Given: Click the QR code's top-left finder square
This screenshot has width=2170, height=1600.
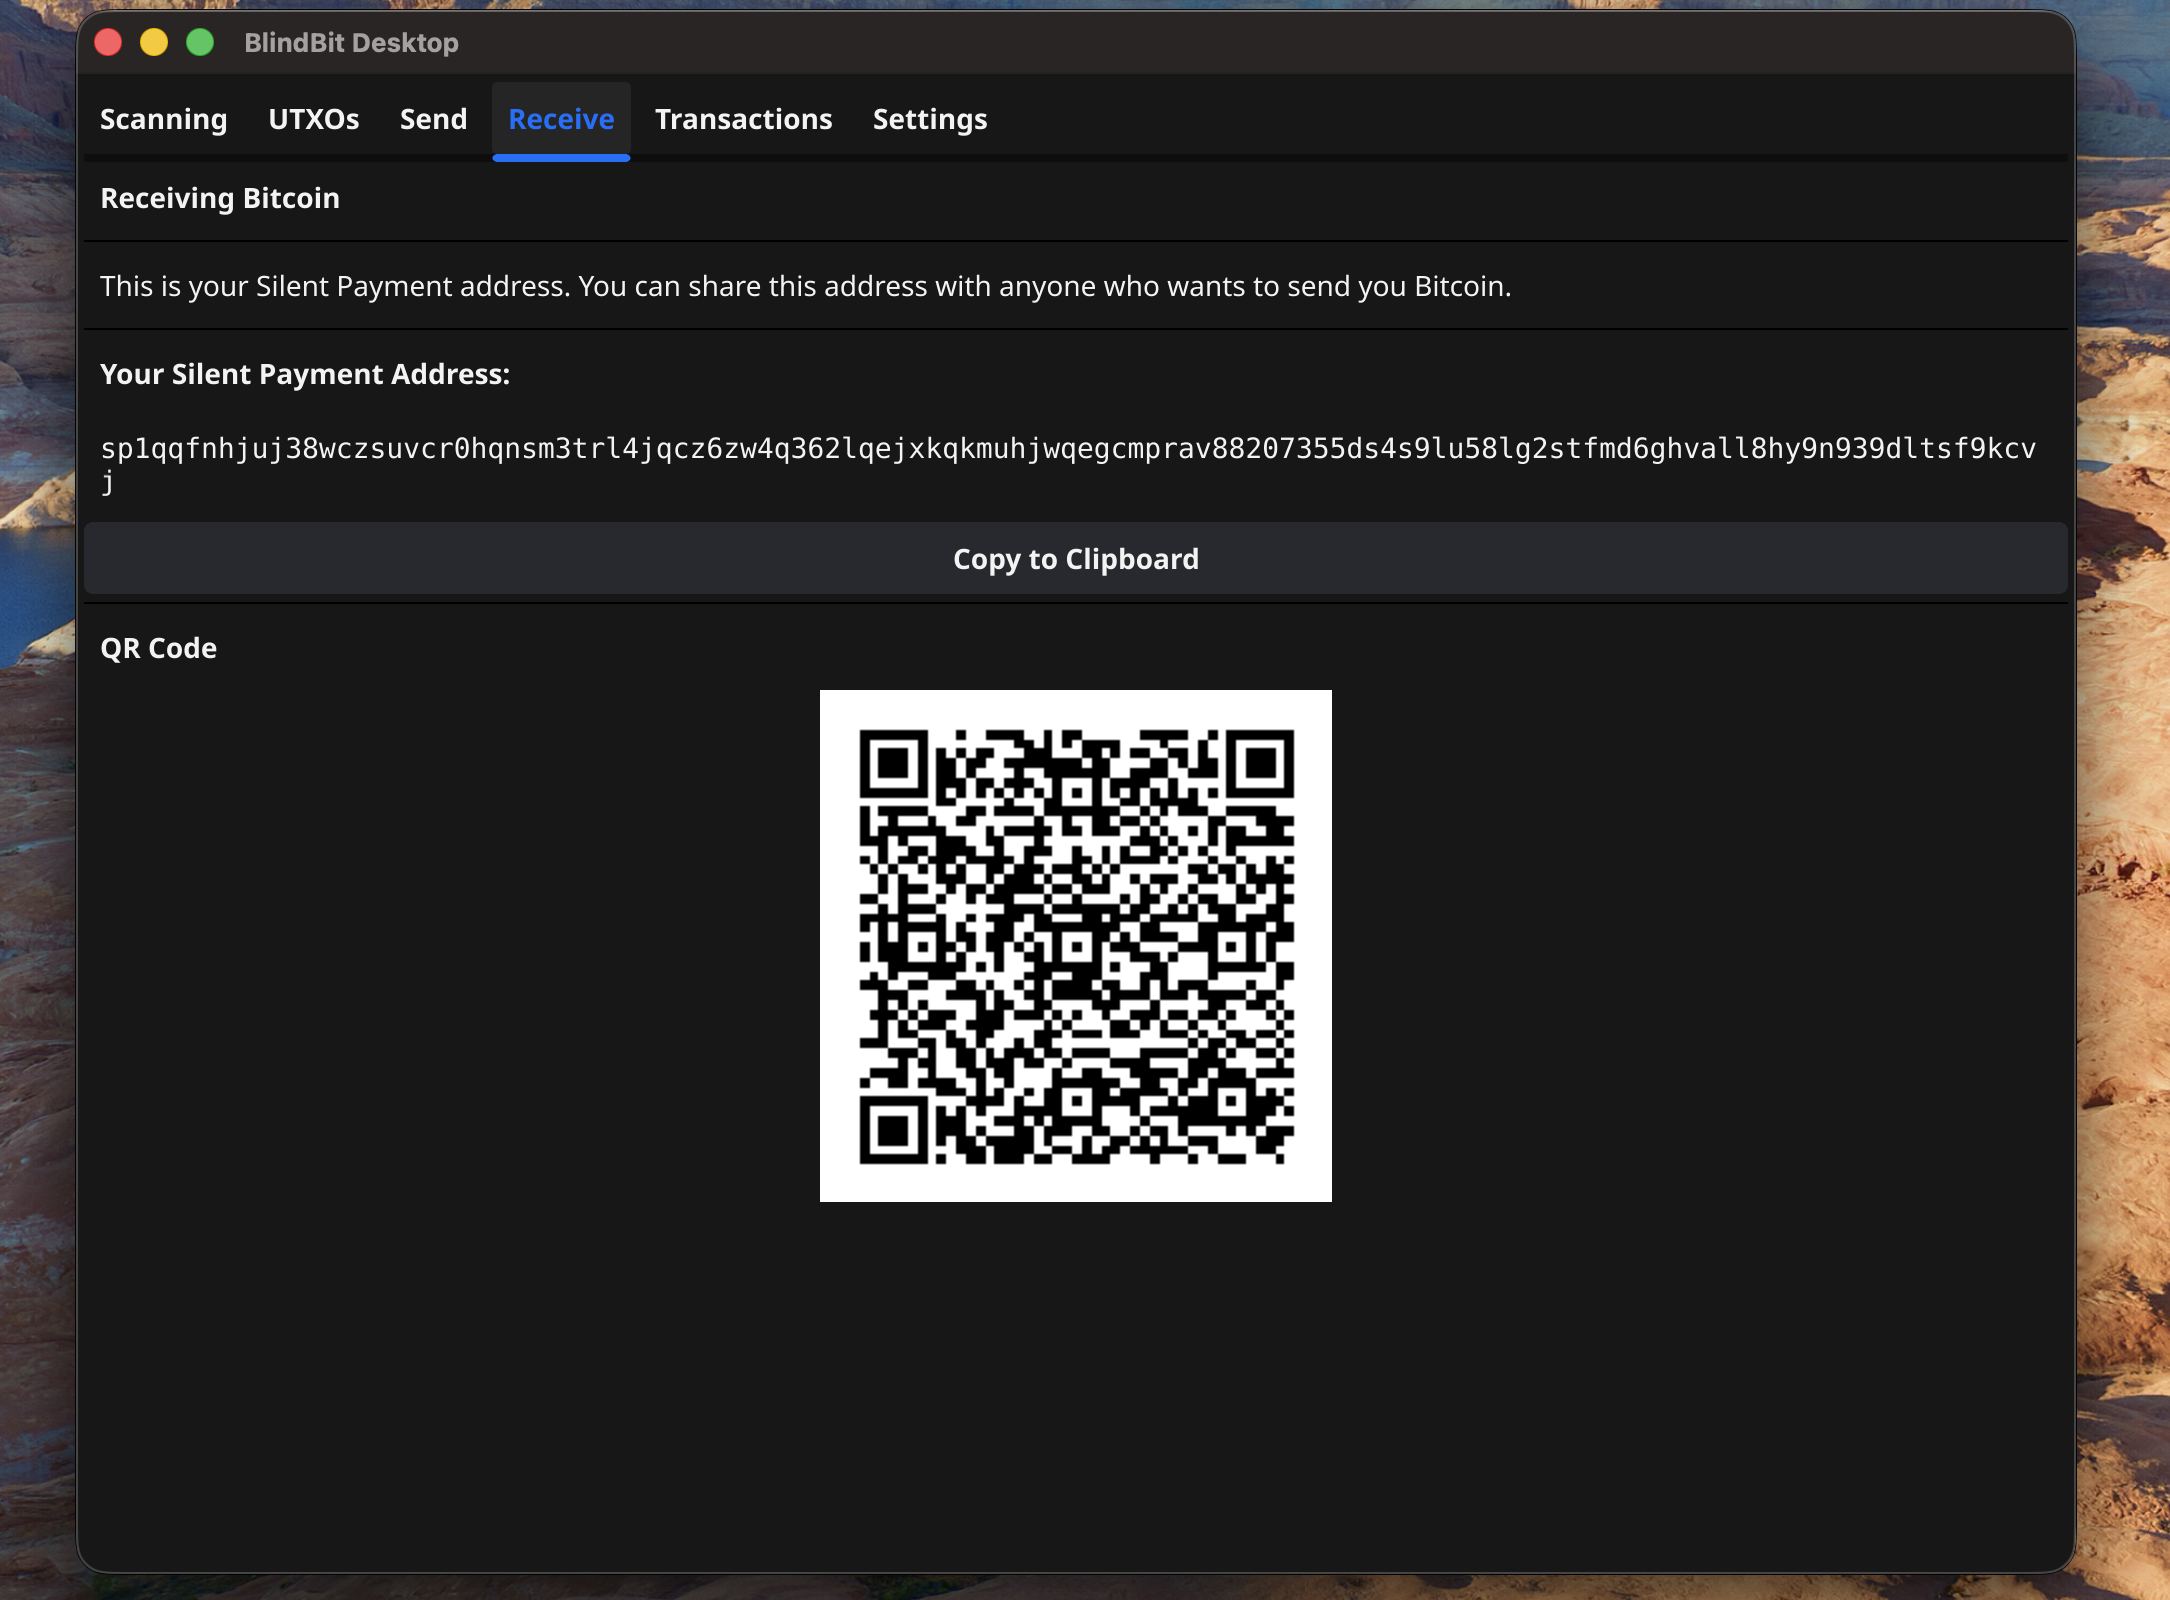Looking at the screenshot, I should click(893, 764).
